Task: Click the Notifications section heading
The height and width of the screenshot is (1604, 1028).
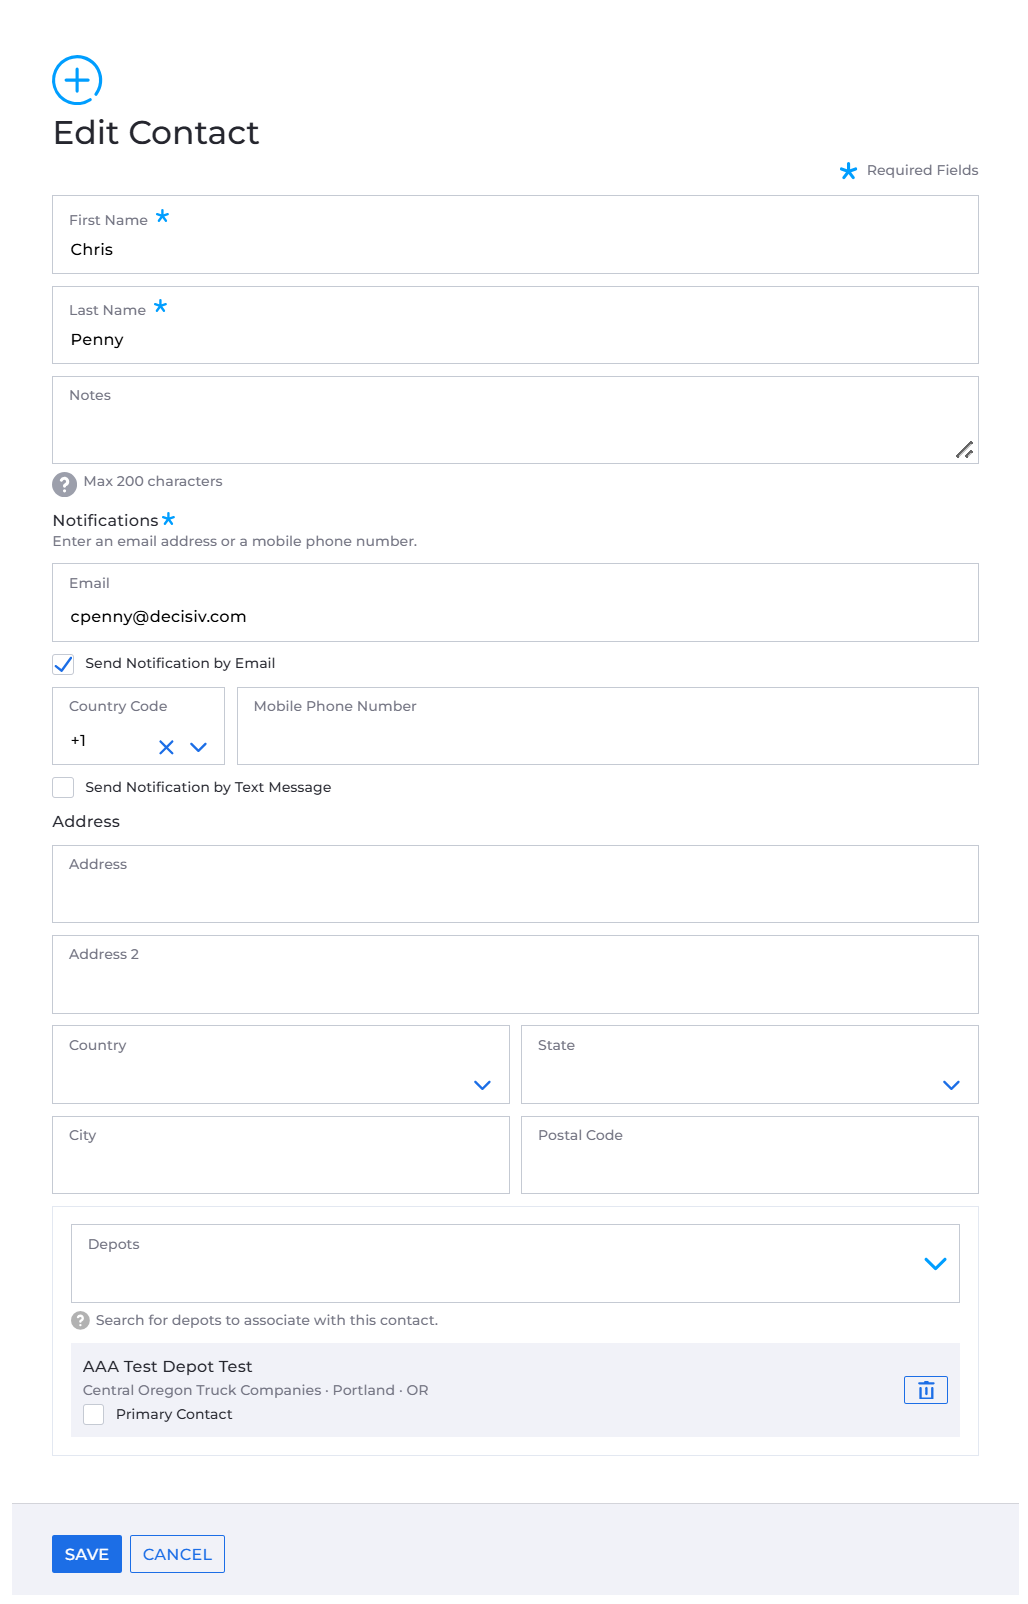Action: click(105, 520)
